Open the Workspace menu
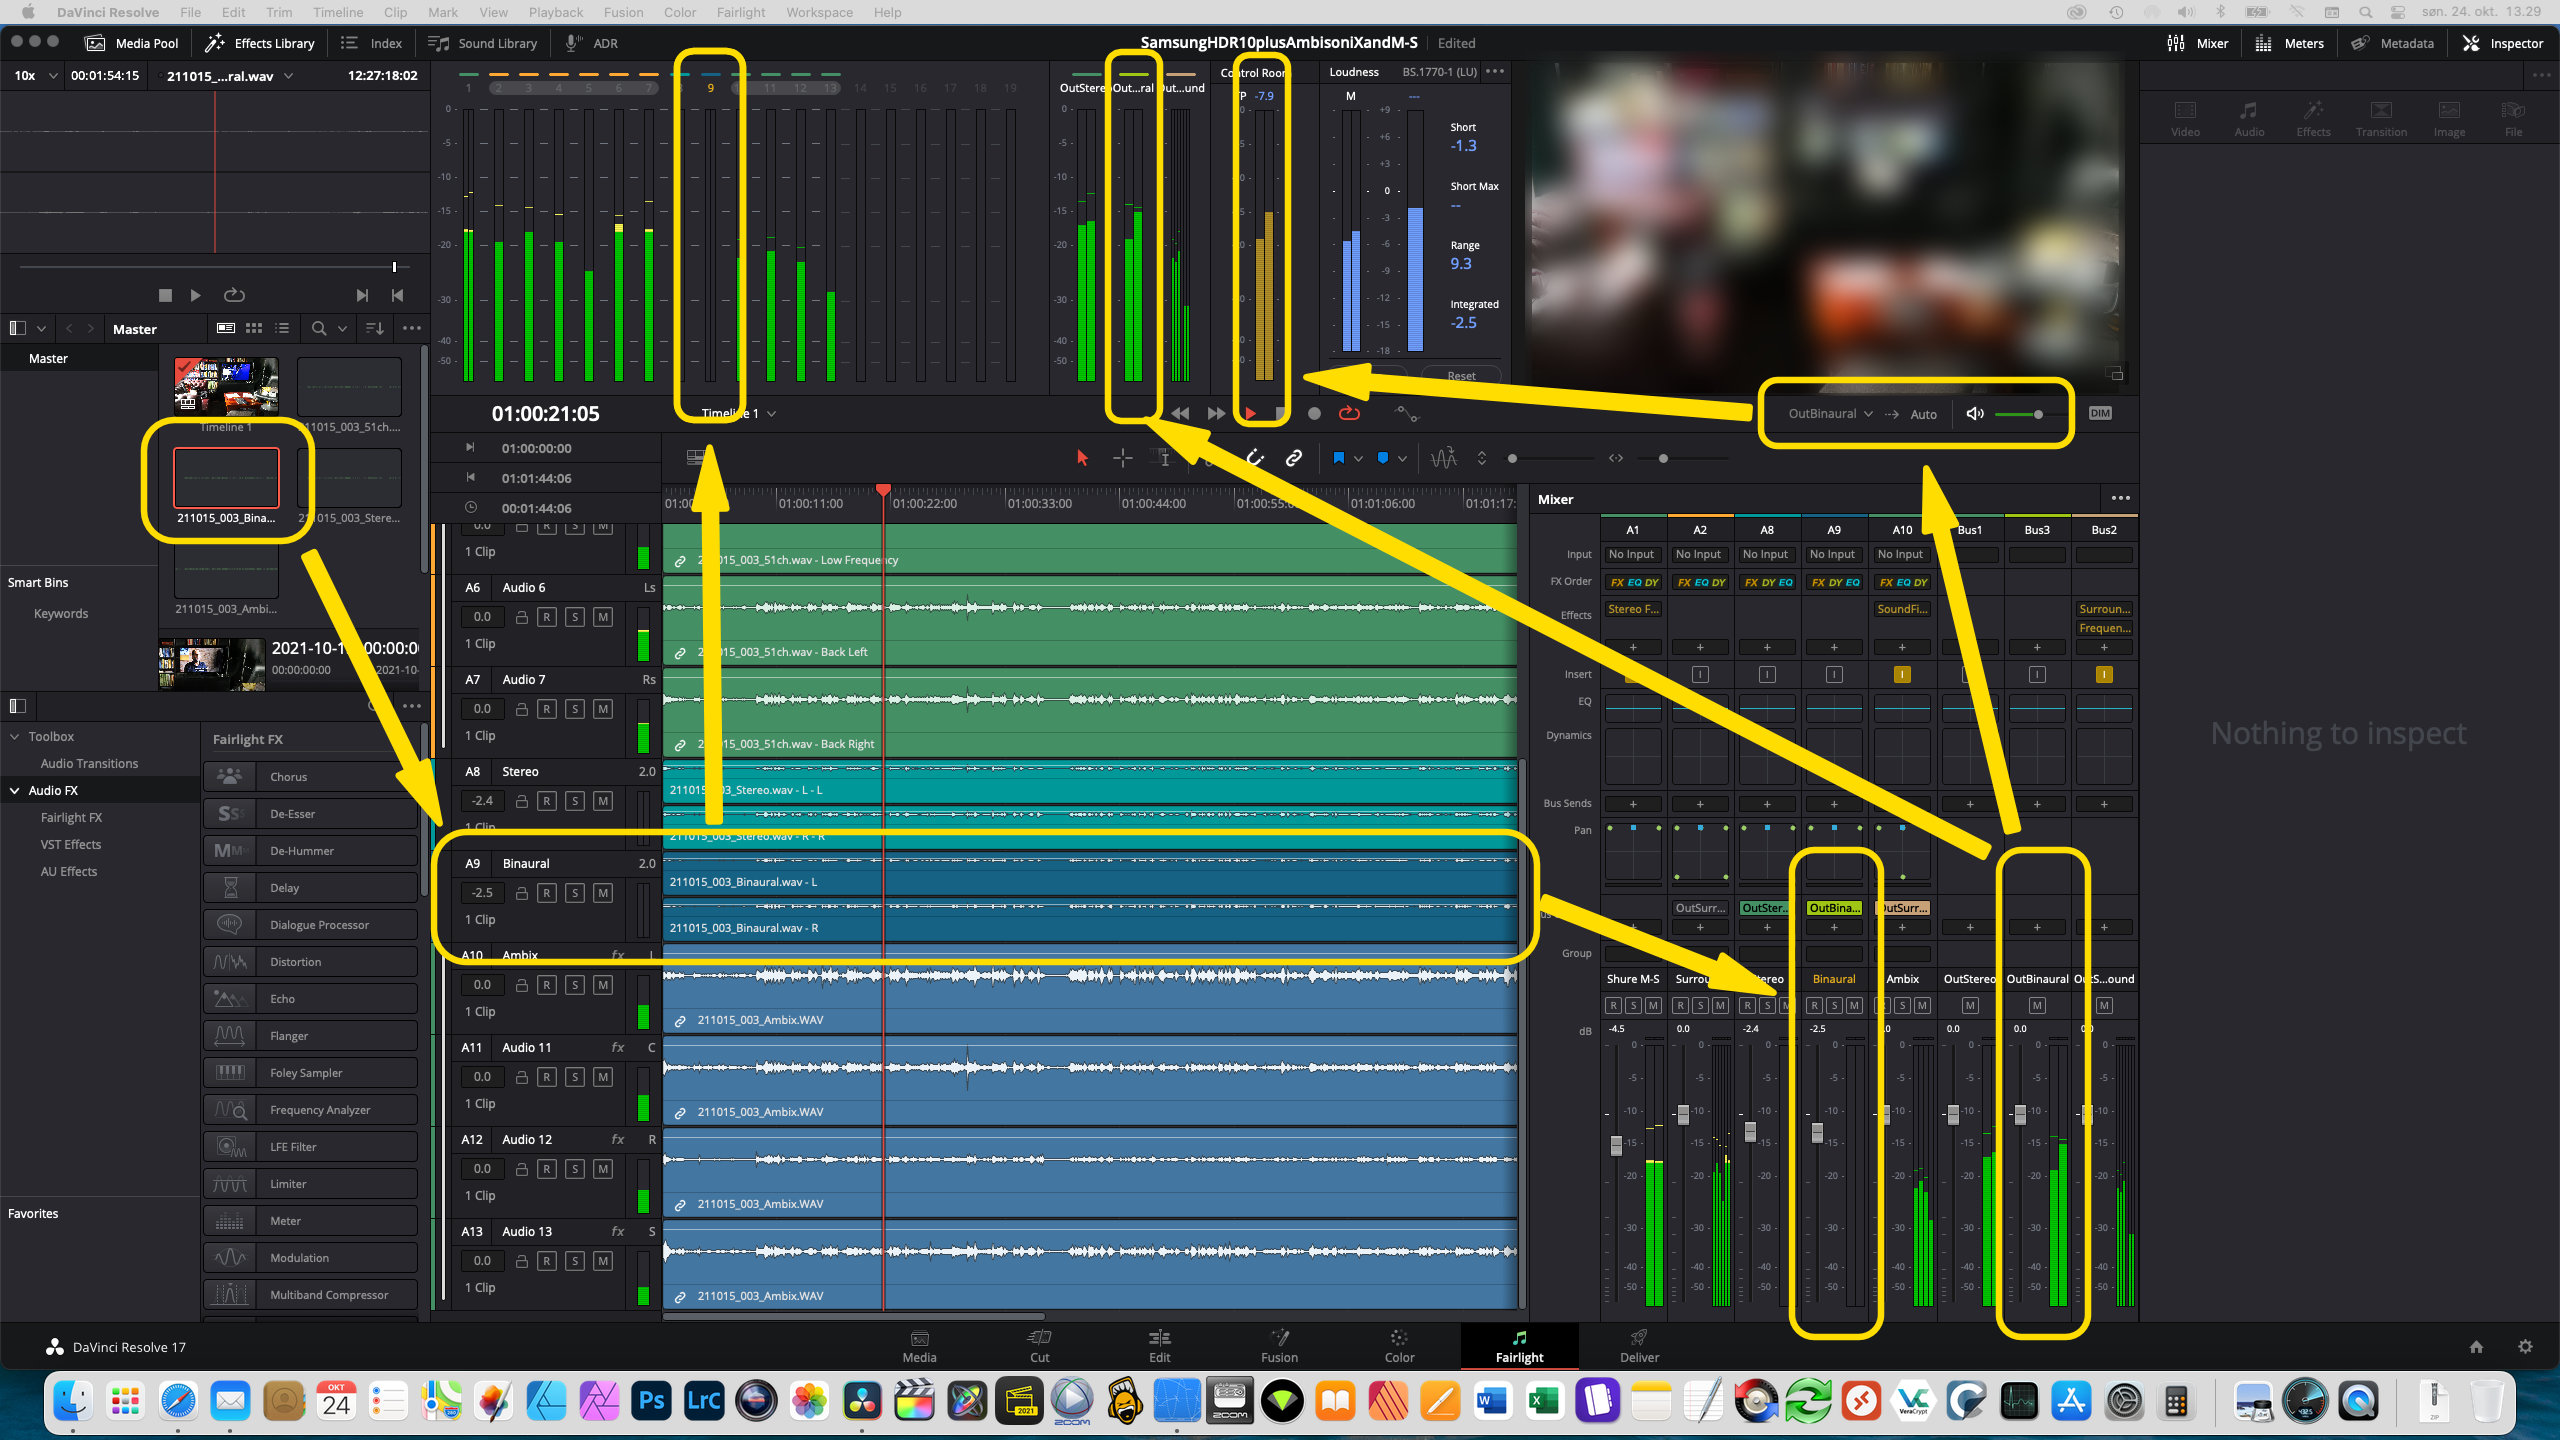This screenshot has height=1440, width=2560. pos(819,12)
